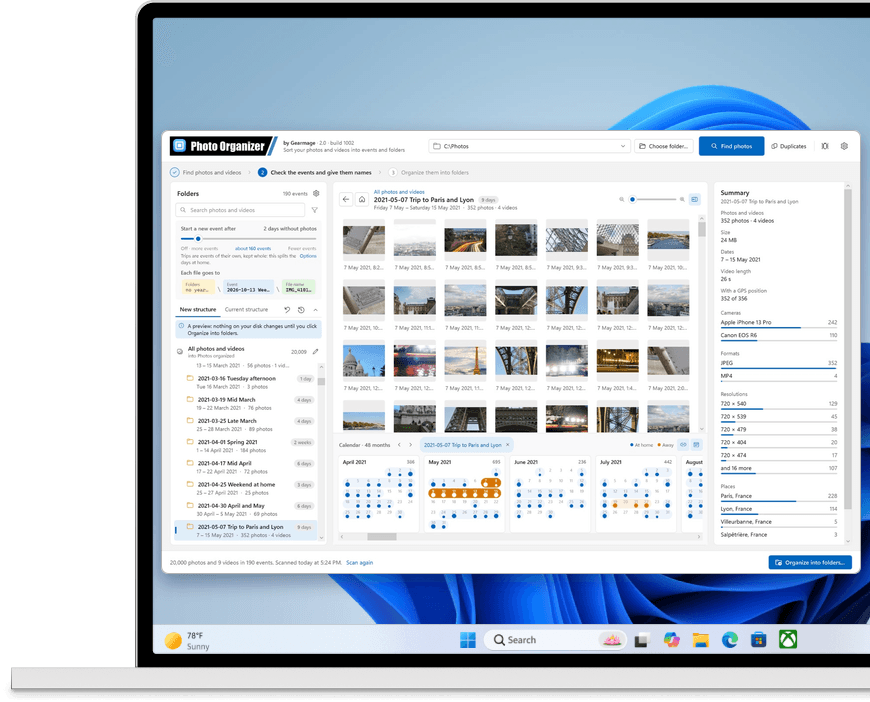Open Task View on the taskbar
The width and height of the screenshot is (870, 702).
coord(643,640)
